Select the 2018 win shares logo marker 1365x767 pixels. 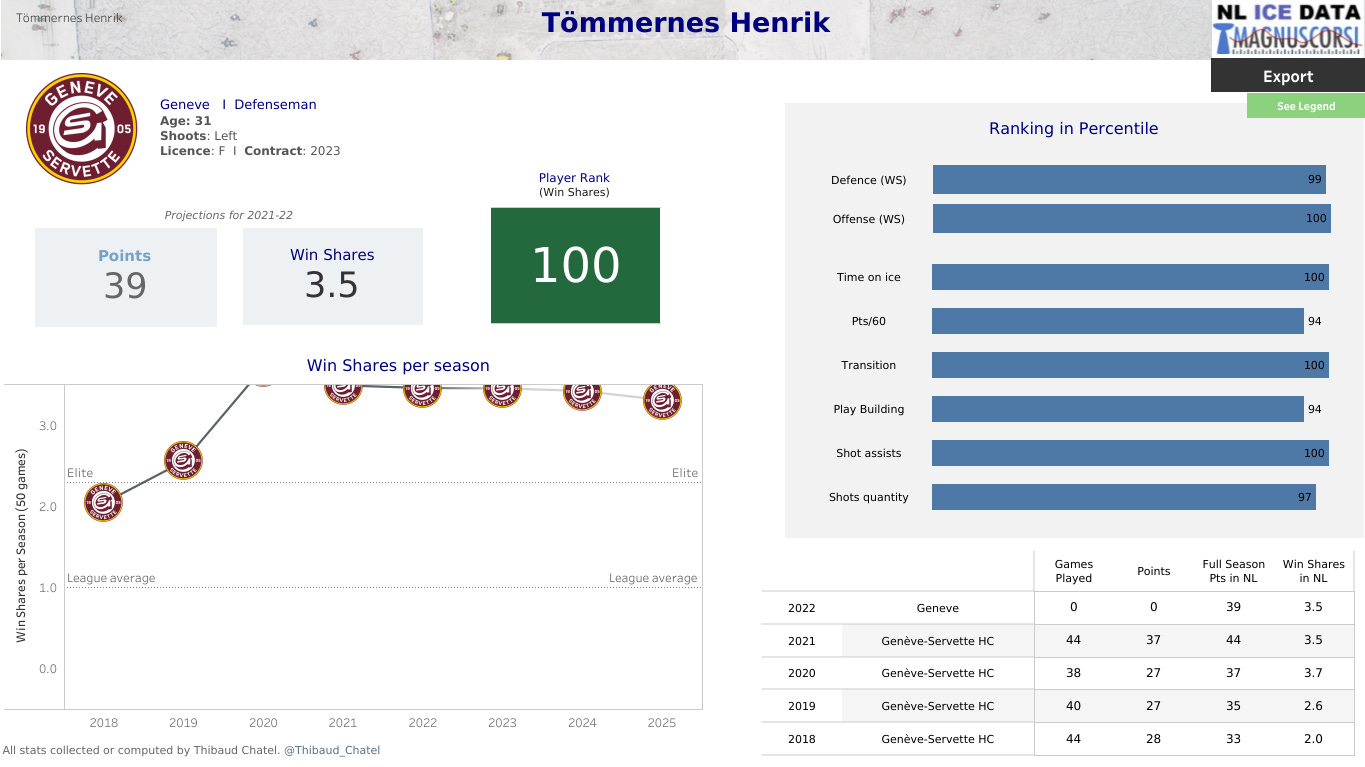click(103, 502)
